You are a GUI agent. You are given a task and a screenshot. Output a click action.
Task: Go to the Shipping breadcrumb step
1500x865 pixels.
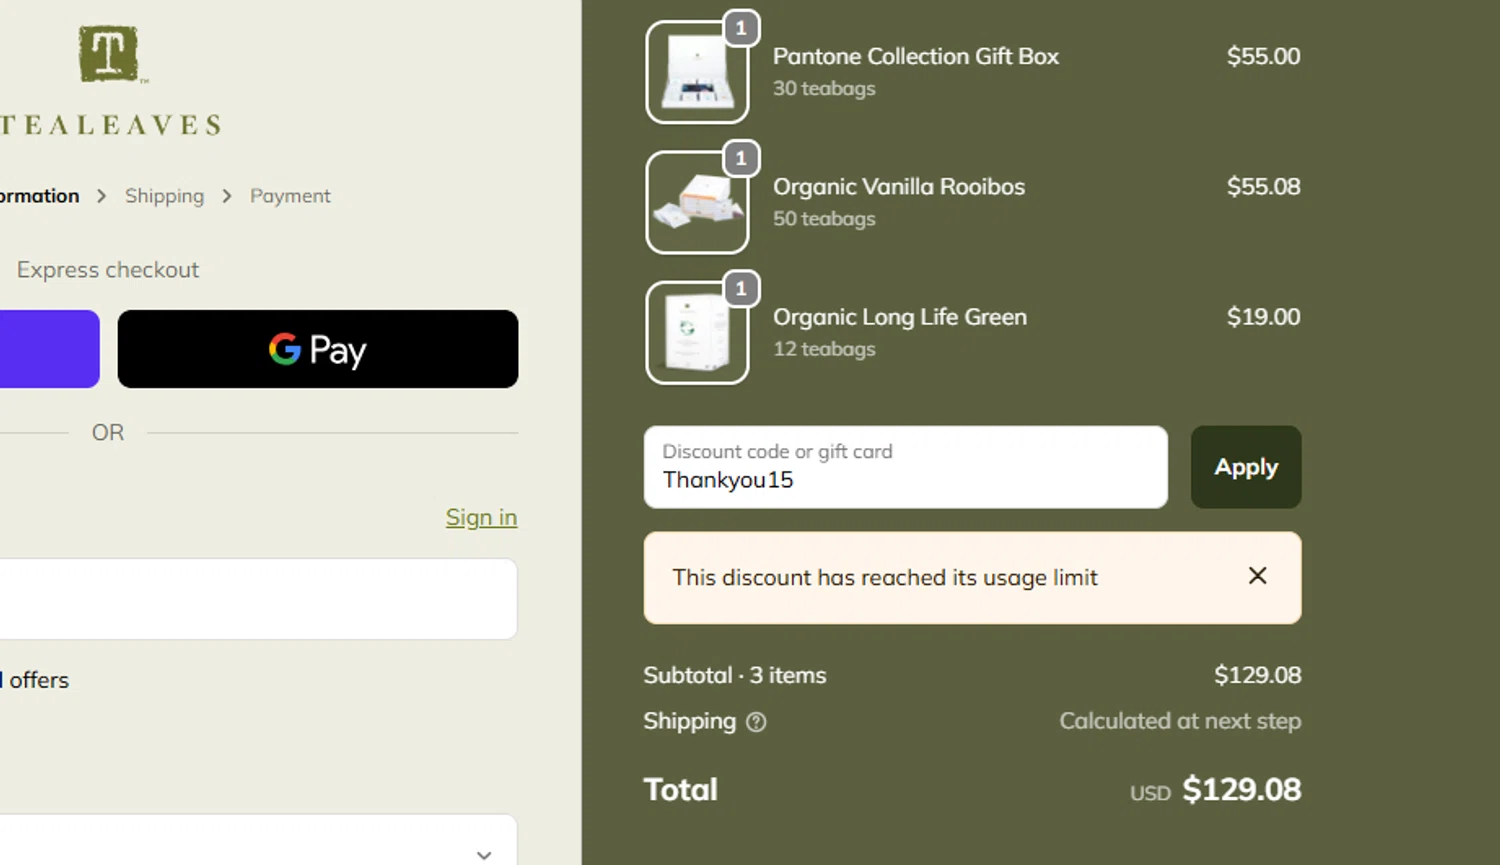coord(164,196)
